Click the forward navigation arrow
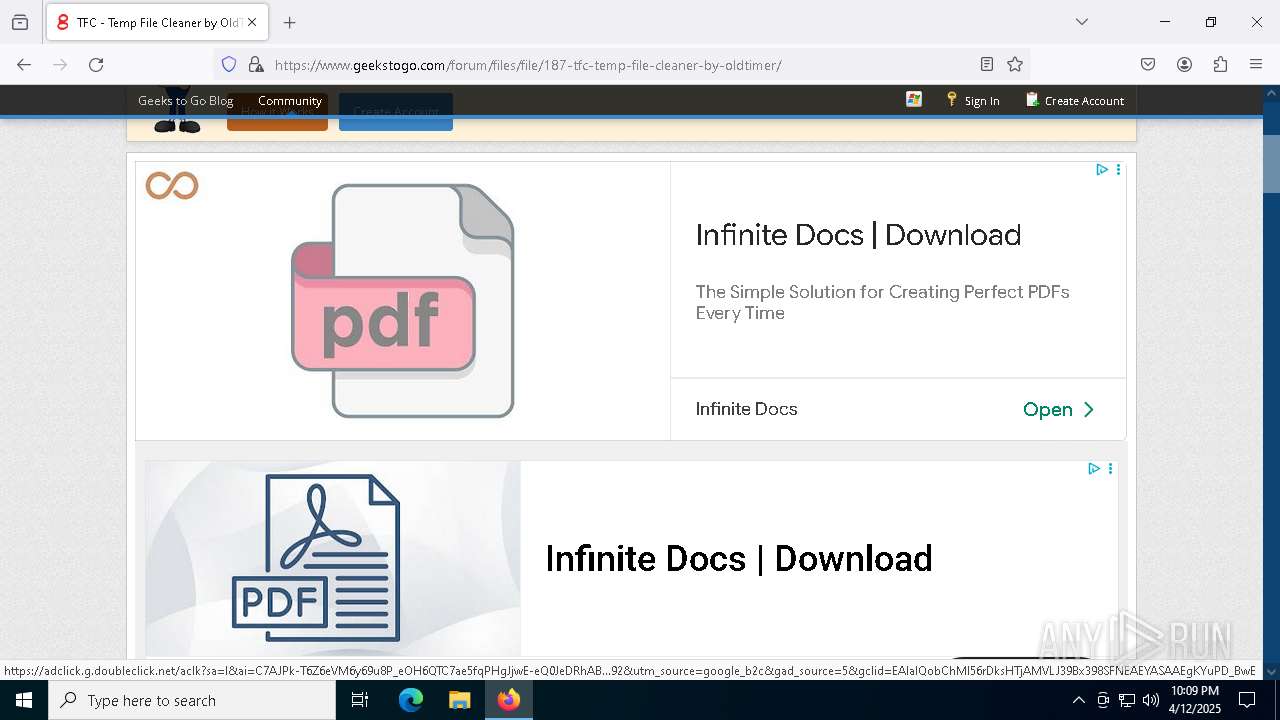Image resolution: width=1280 pixels, height=720 pixels. (60, 64)
